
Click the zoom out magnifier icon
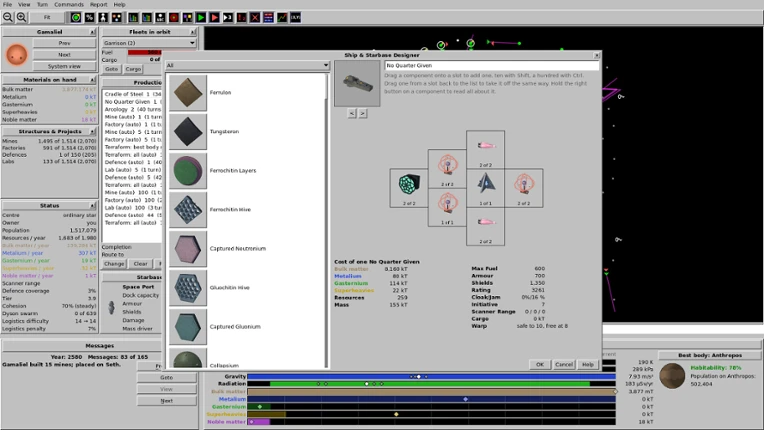click(8, 18)
